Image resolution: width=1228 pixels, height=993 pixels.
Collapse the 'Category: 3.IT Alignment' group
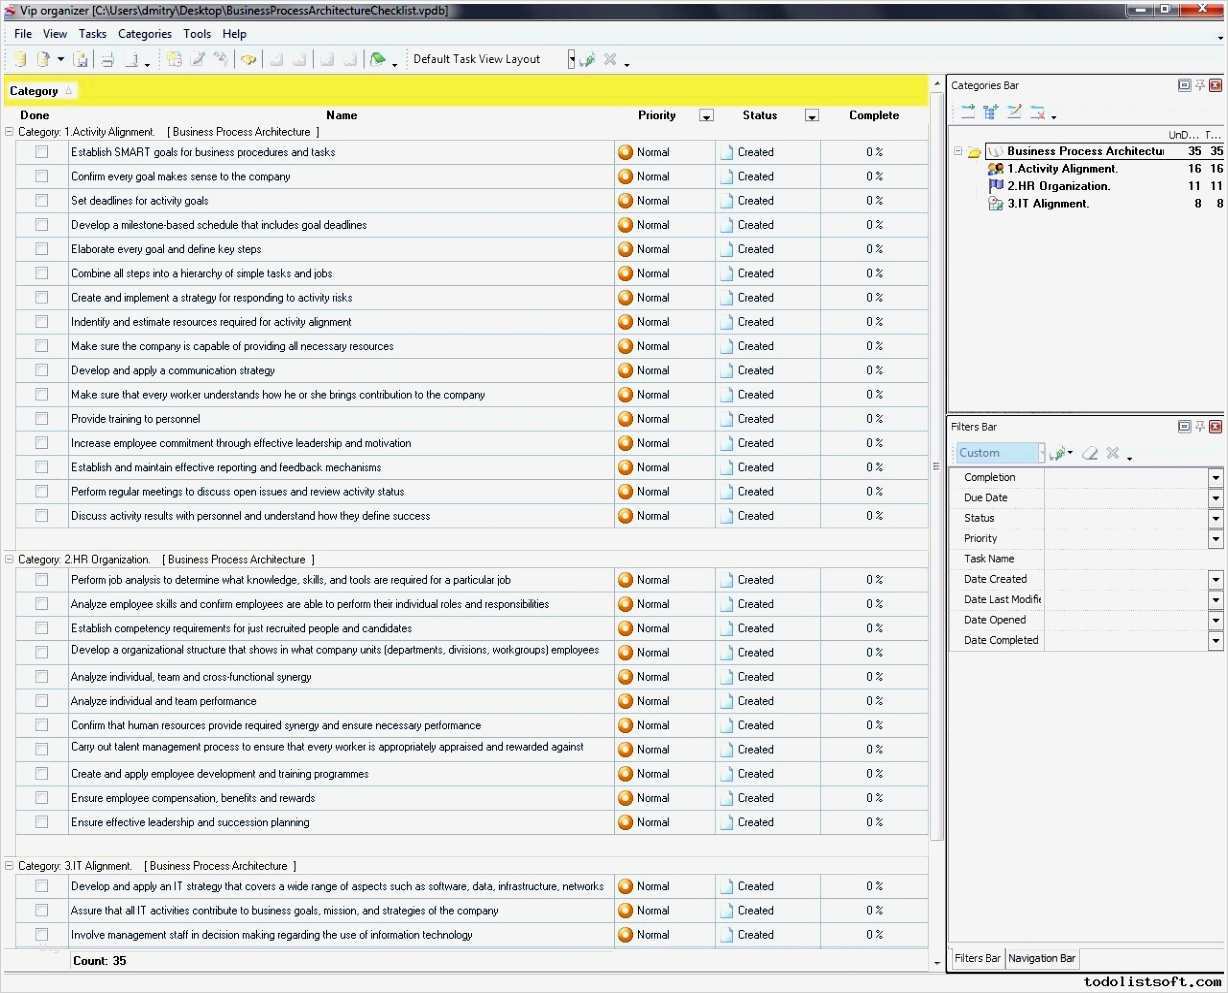[10, 866]
